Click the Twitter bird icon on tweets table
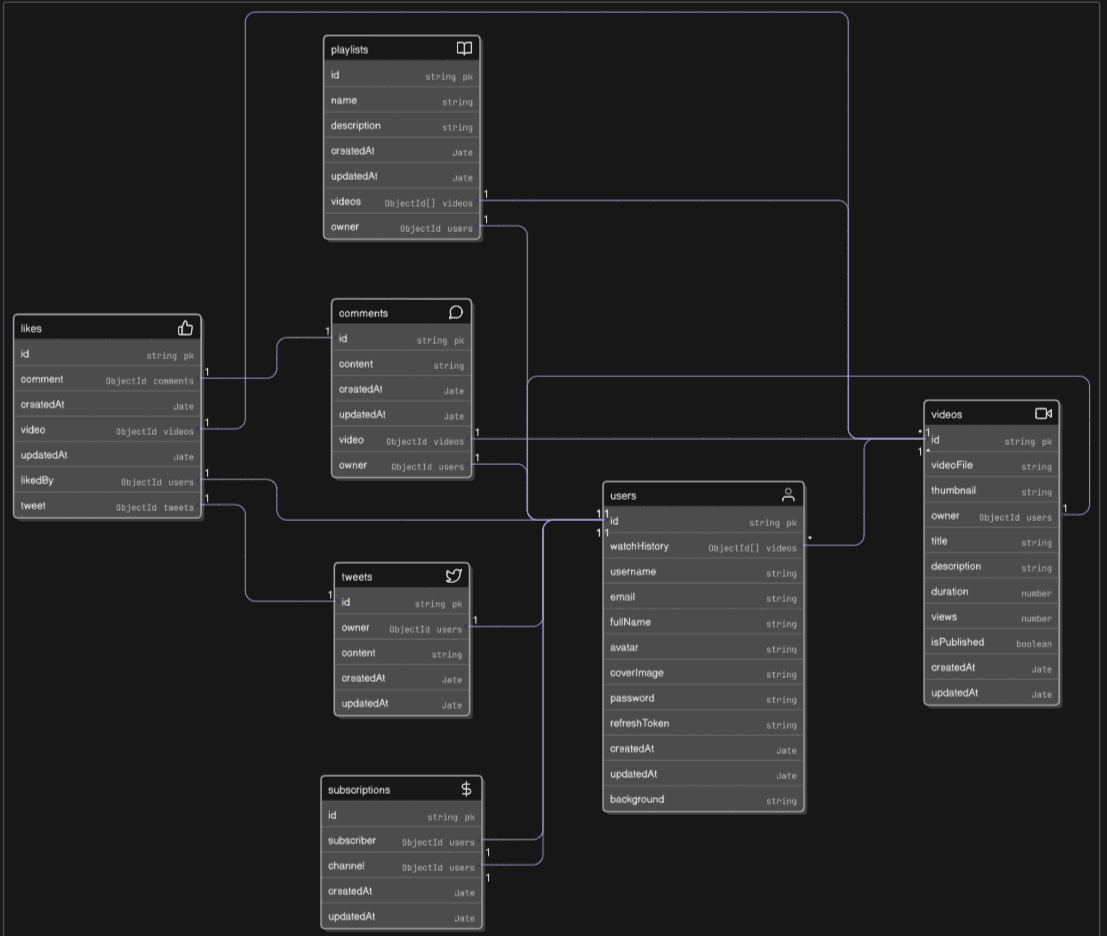 (454, 576)
